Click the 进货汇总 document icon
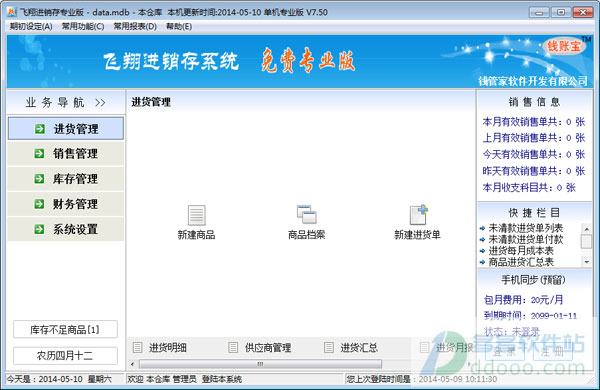 click(328, 348)
